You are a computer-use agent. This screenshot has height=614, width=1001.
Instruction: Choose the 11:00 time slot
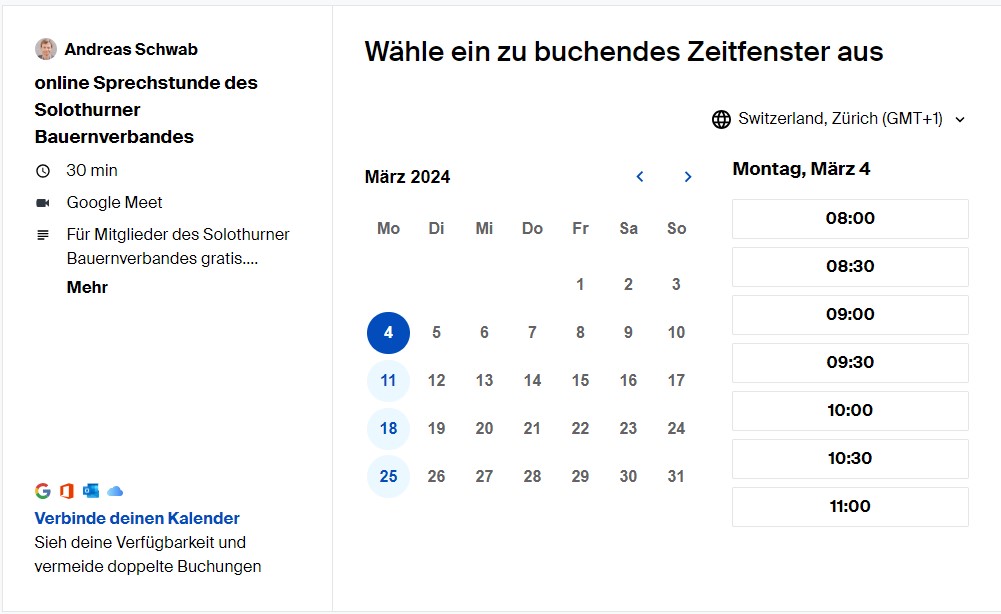(850, 506)
